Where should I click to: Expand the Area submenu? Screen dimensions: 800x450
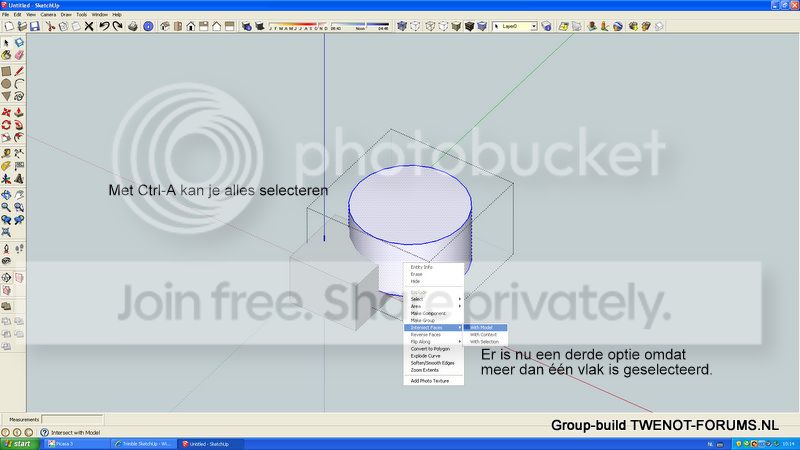[x=434, y=306]
